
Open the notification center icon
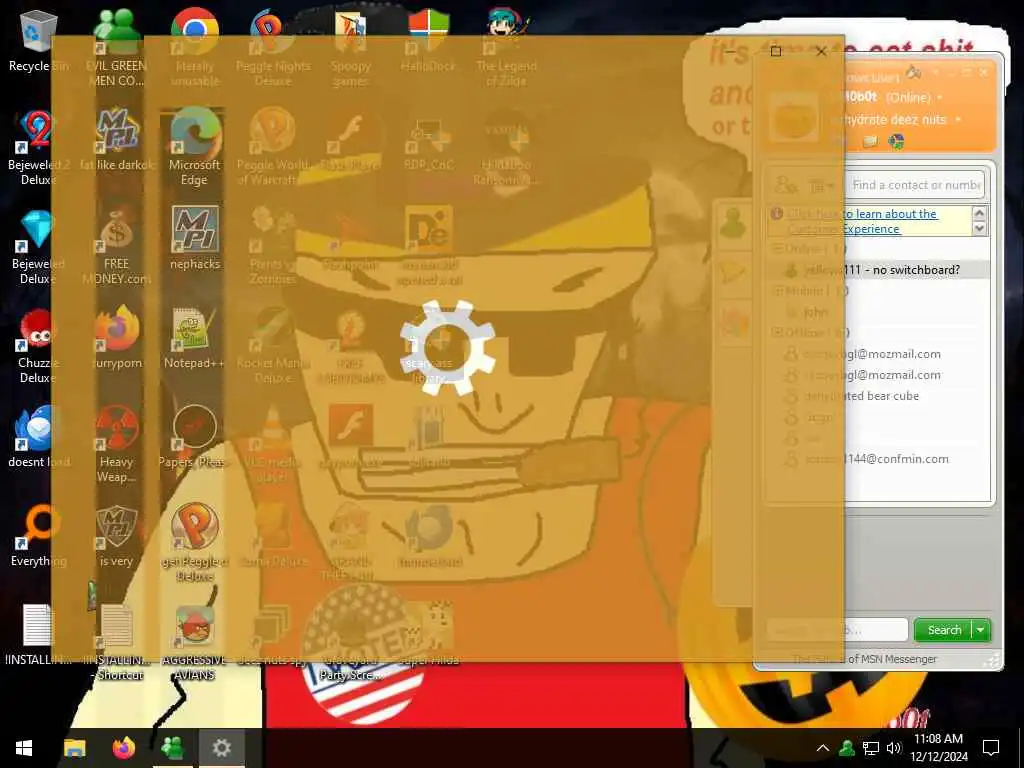[991, 748]
